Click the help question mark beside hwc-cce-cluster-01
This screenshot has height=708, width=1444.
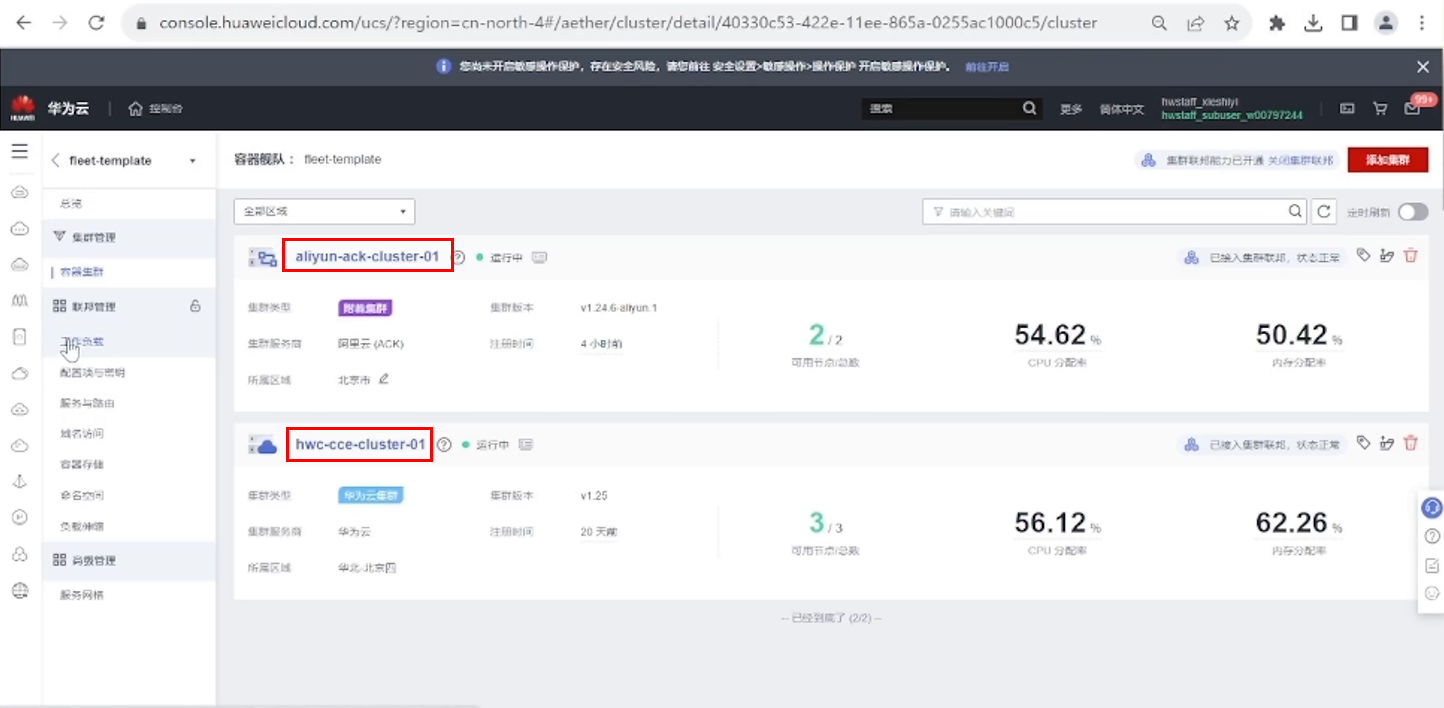point(445,444)
